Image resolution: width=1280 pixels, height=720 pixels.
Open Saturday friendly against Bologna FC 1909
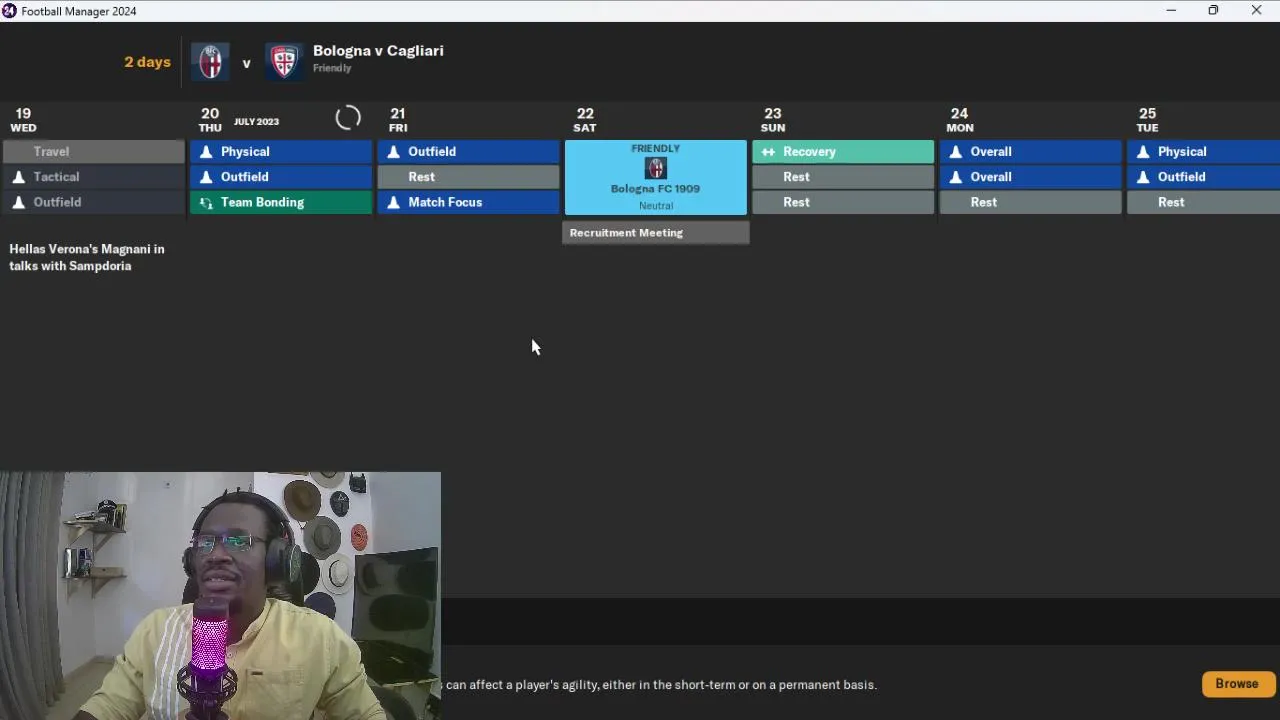[655, 177]
